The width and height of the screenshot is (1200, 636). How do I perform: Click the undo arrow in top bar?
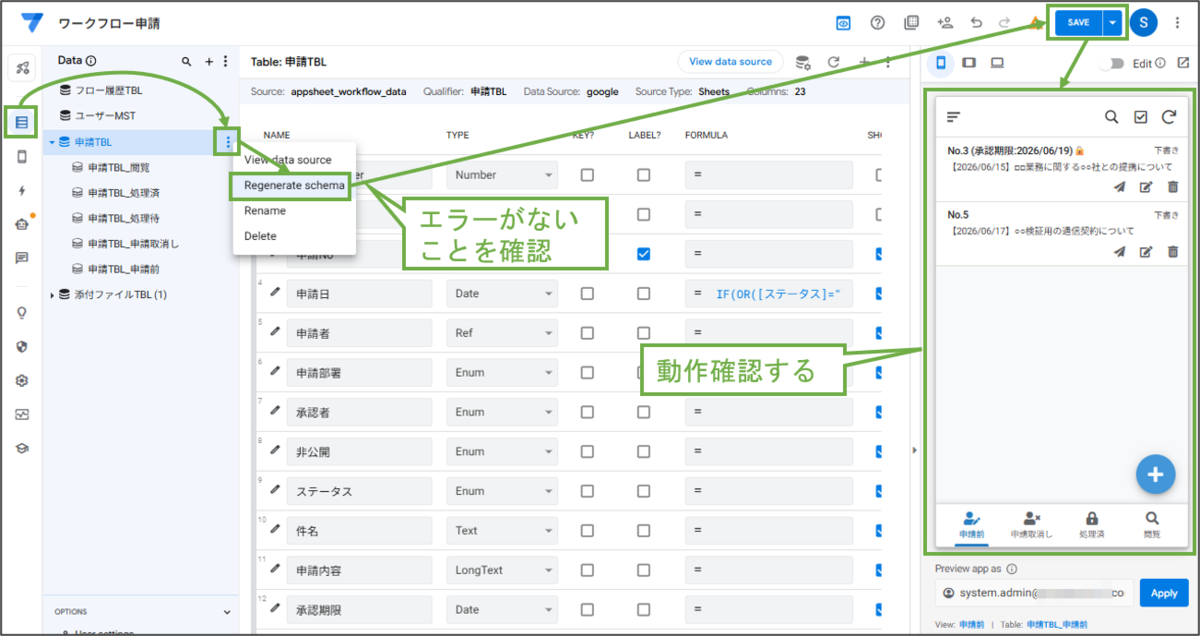click(976, 23)
